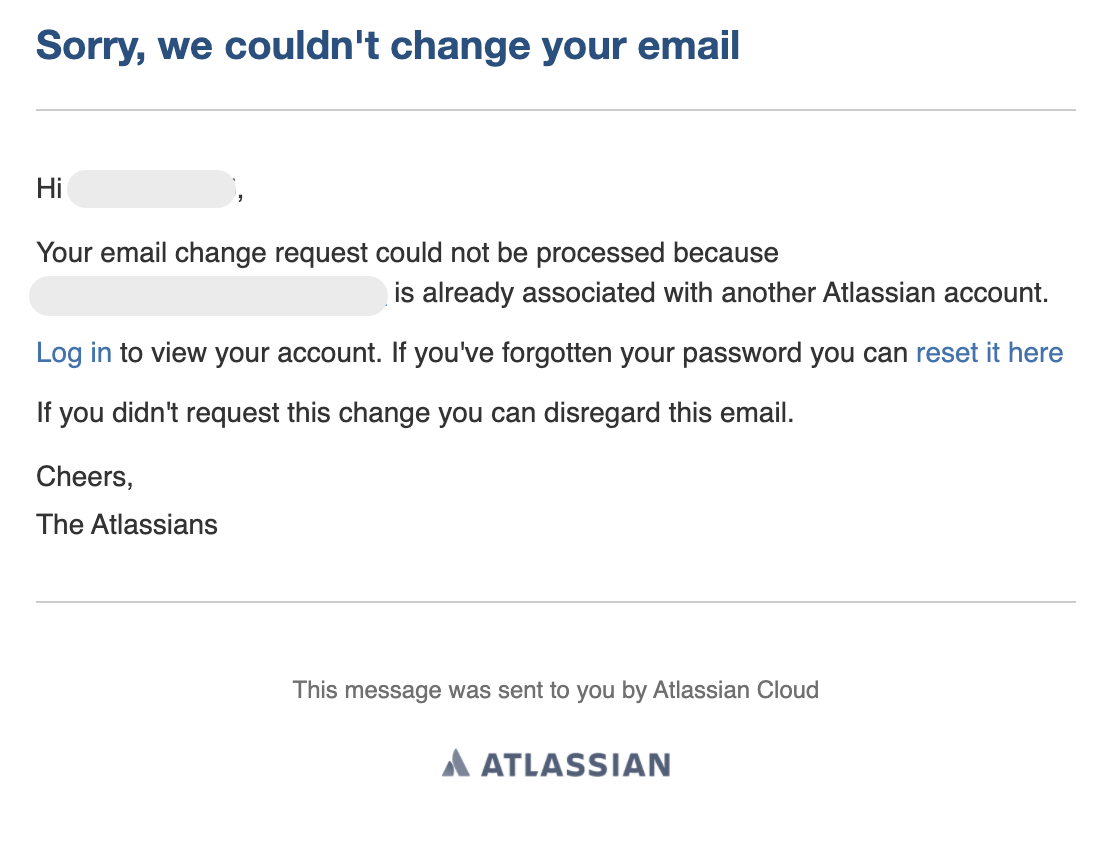Click the "Hi" greeting word
The width and height of the screenshot is (1100, 844).
pos(49,189)
